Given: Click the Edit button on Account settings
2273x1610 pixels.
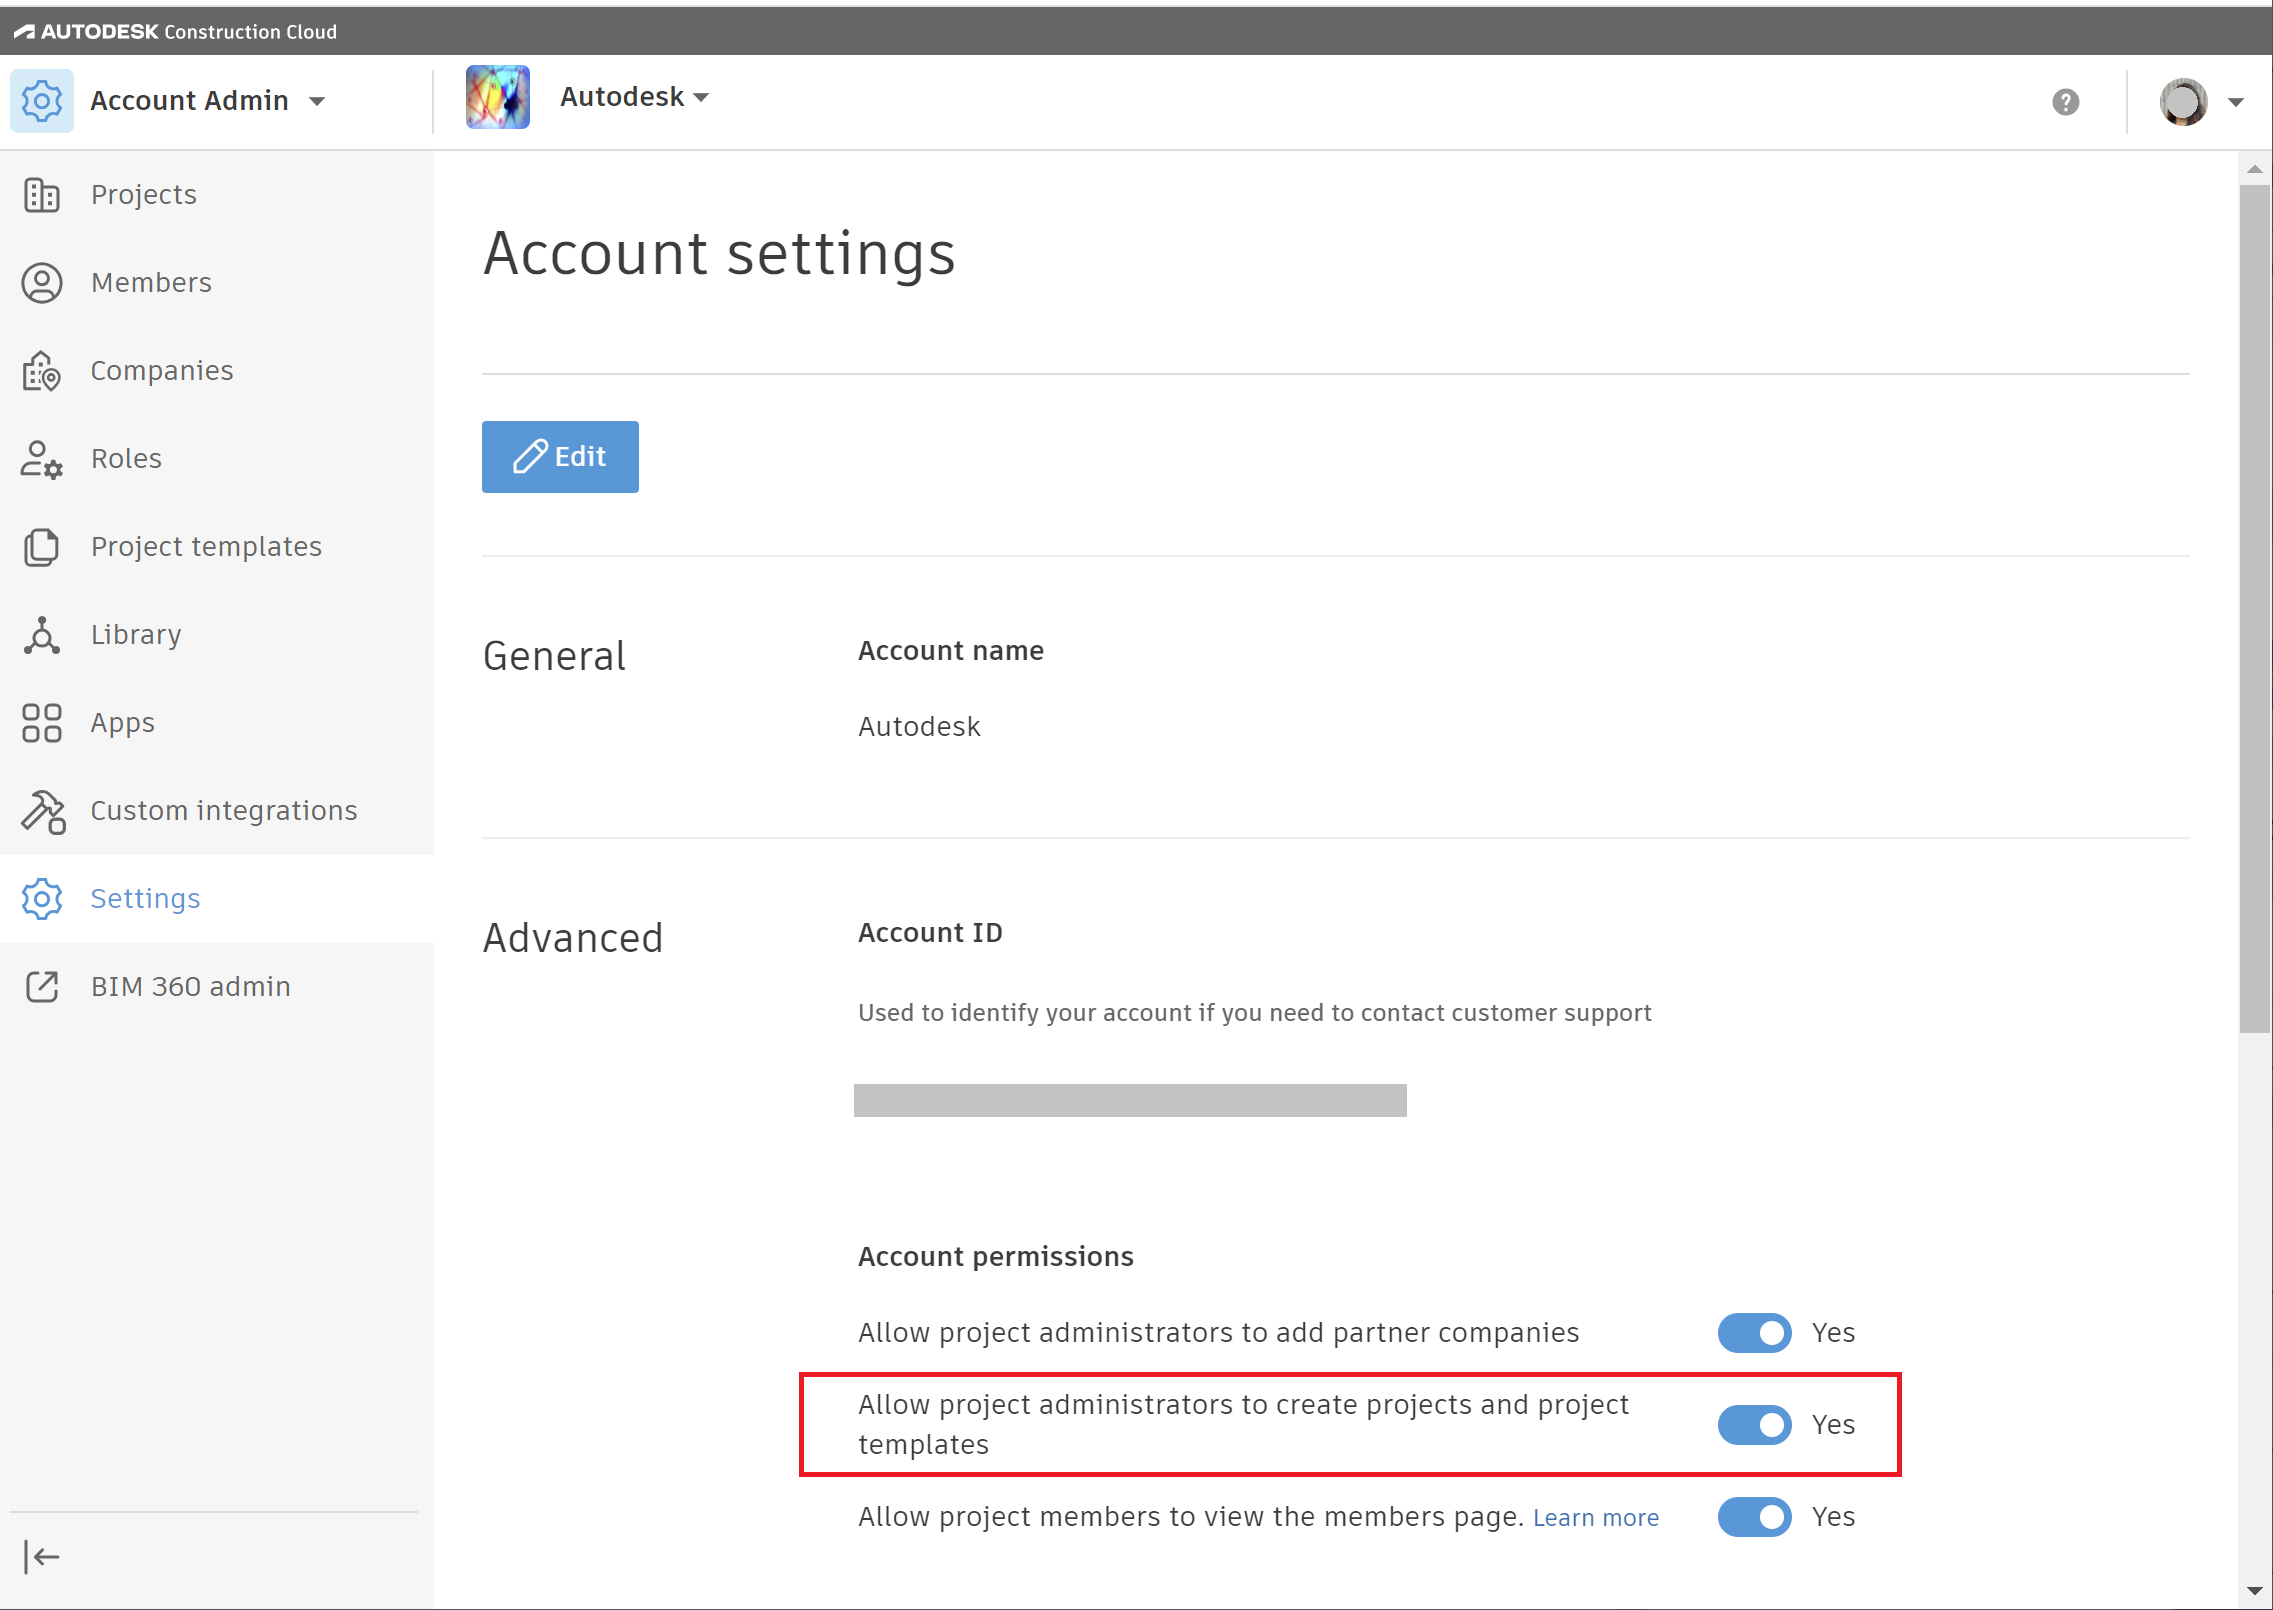Looking at the screenshot, I should click(560, 456).
